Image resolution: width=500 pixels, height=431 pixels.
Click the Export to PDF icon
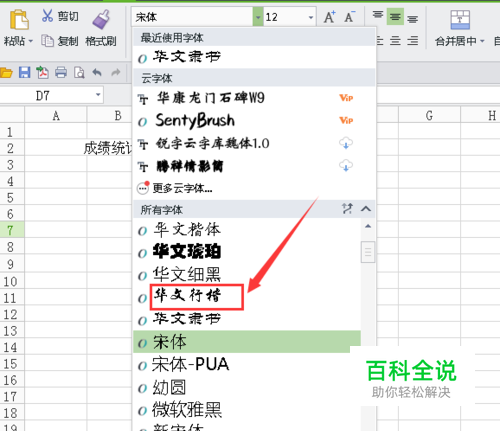pos(42,72)
